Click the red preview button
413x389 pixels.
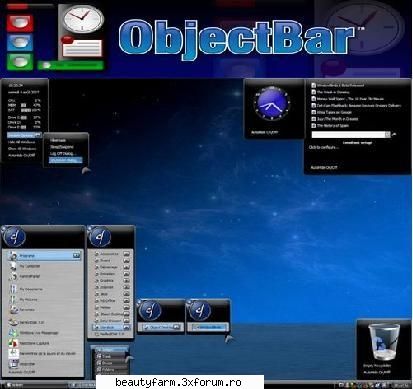[x=20, y=23]
